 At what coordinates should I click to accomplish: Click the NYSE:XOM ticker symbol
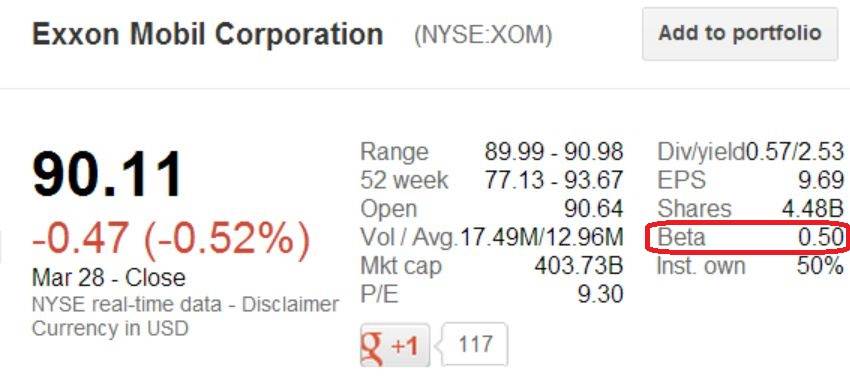(x=483, y=36)
